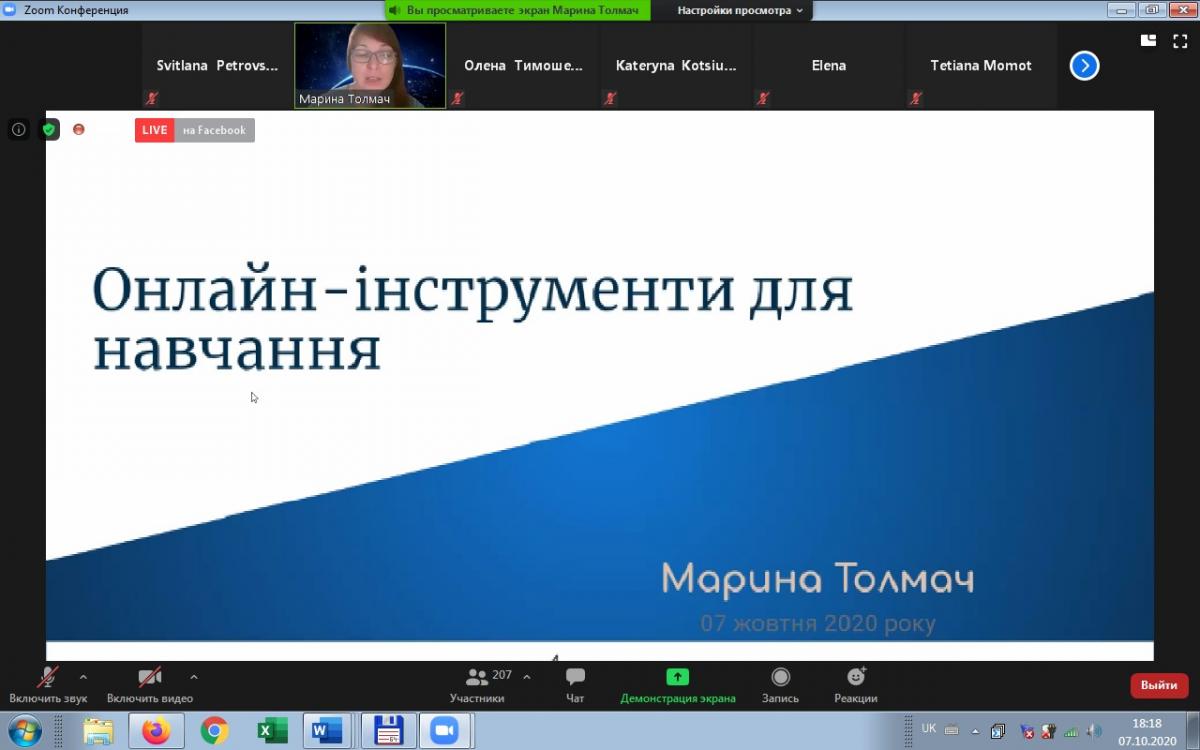Select Олена Тимоше participant tile
This screenshot has height=750, width=1200.
tap(523, 66)
